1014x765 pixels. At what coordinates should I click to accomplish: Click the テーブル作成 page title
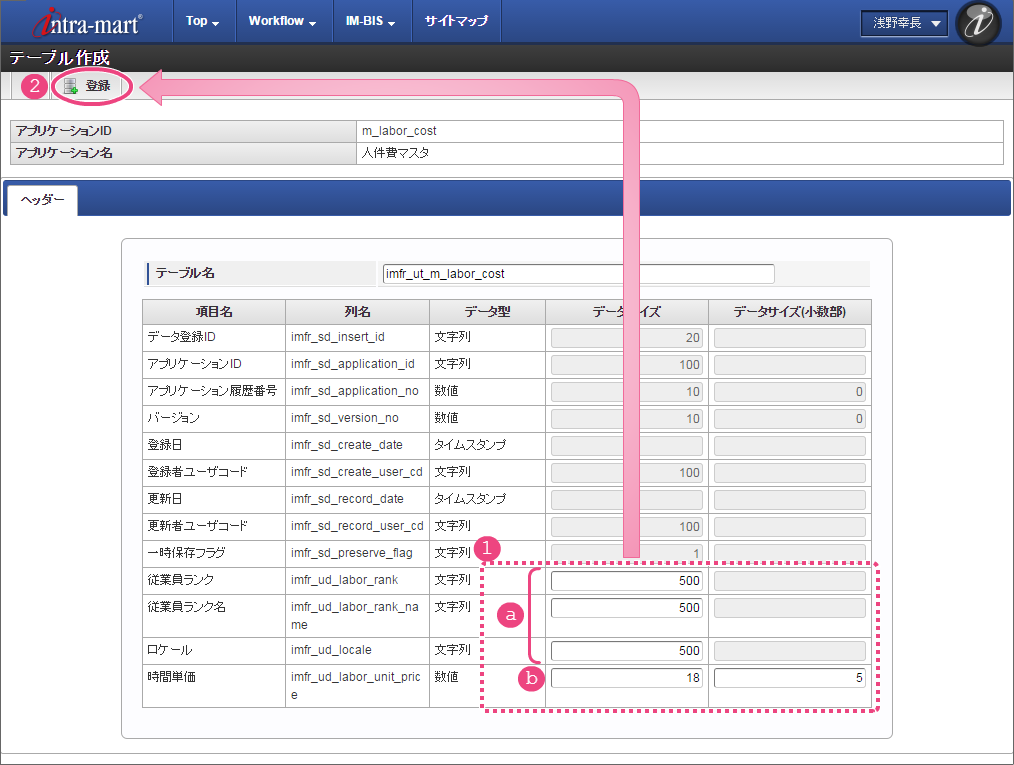click(x=59, y=58)
